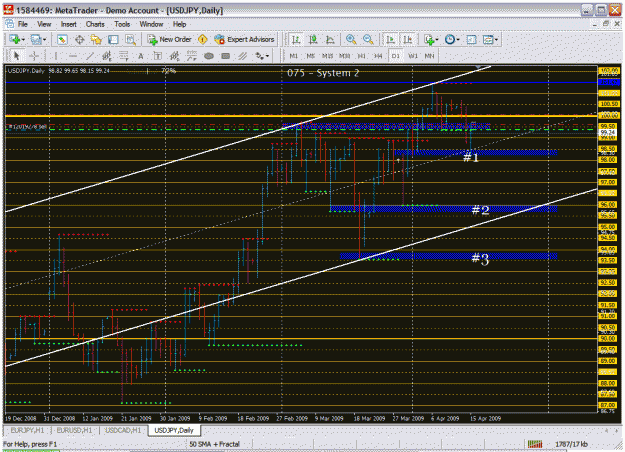The height and width of the screenshot is (452, 625).
Task: Click the chart shift triangle marker
Action: [x=478, y=67]
